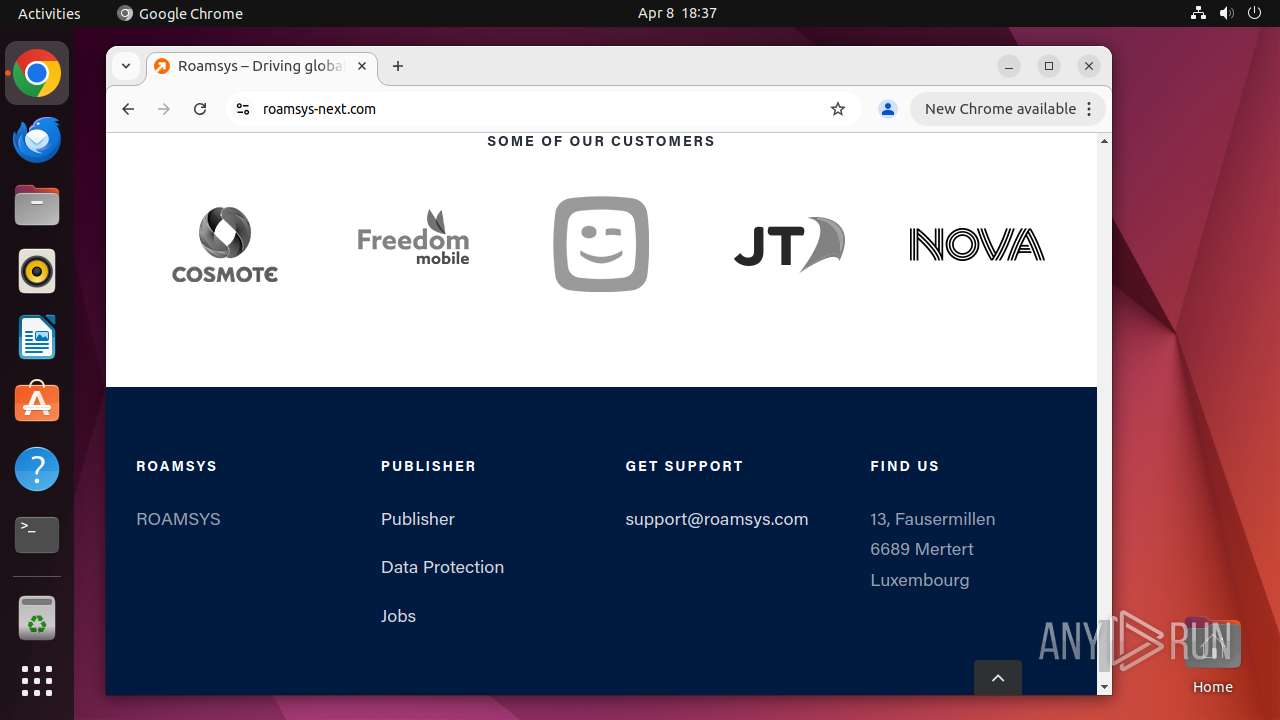Click the '6689 Mertert' address line

[922, 549]
